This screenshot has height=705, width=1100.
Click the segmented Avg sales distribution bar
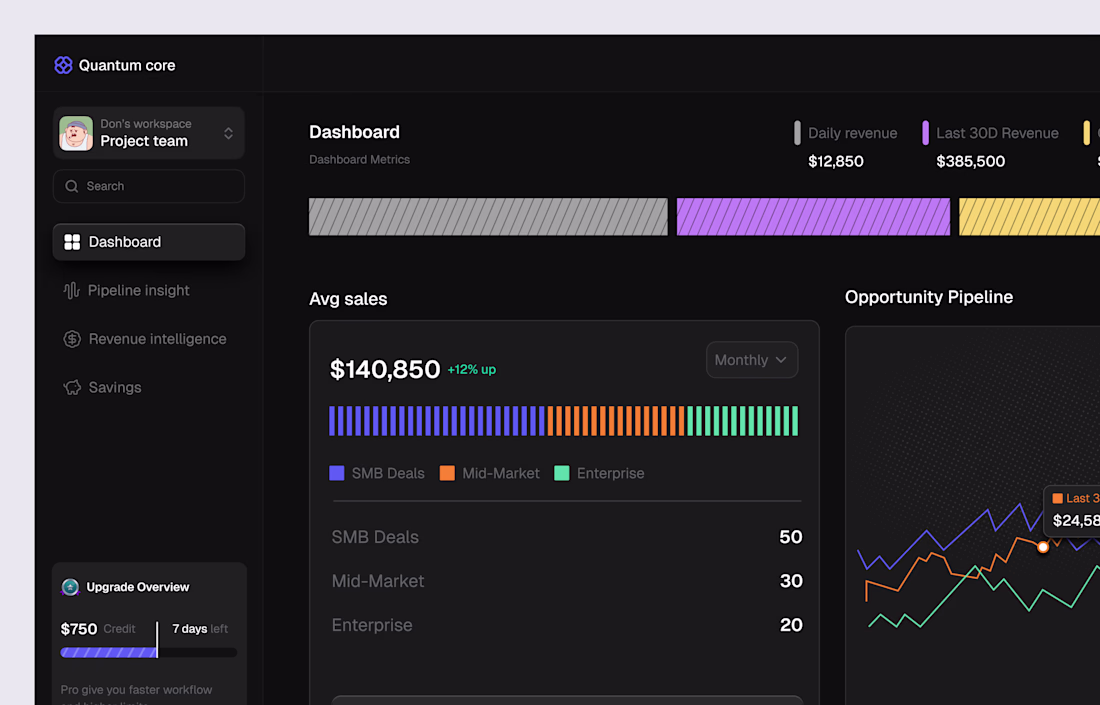(563, 421)
